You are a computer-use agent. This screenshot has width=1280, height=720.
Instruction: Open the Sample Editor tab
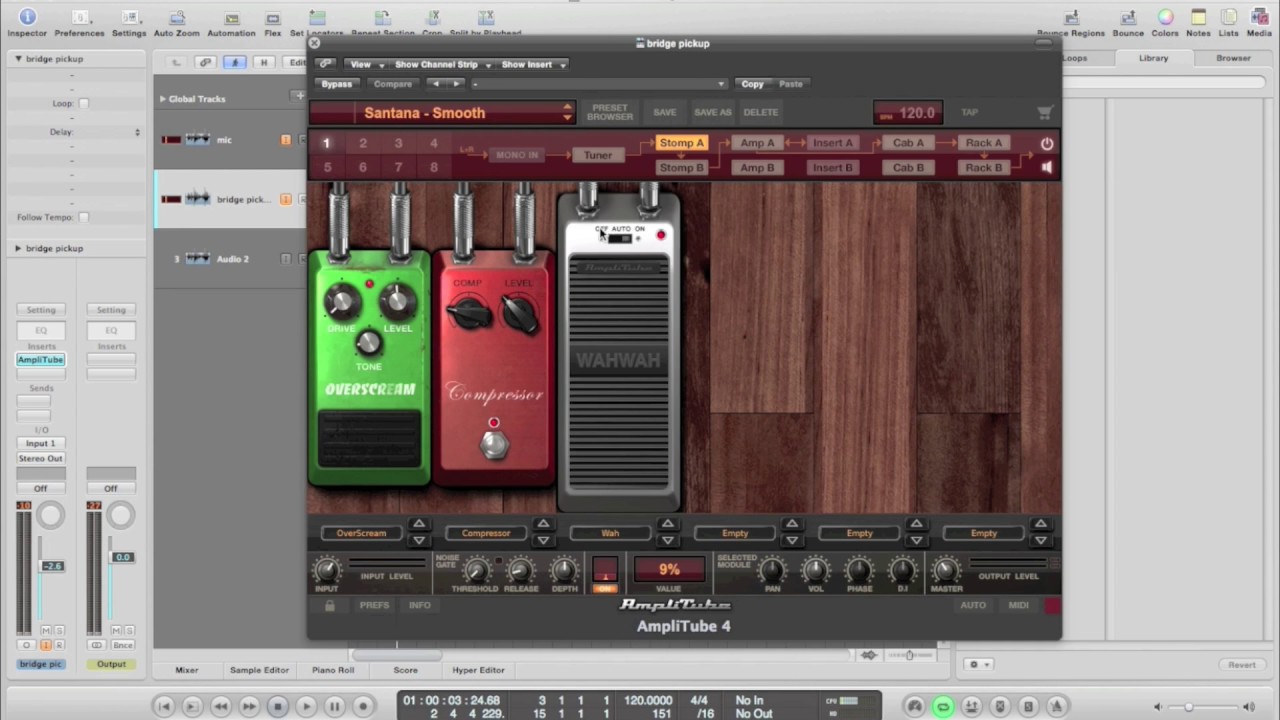[259, 670]
